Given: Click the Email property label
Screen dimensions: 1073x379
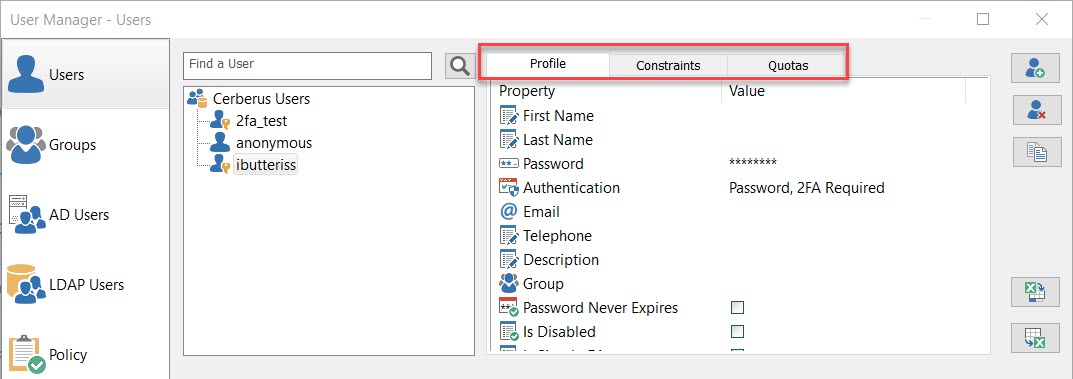Looking at the screenshot, I should coord(541,211).
